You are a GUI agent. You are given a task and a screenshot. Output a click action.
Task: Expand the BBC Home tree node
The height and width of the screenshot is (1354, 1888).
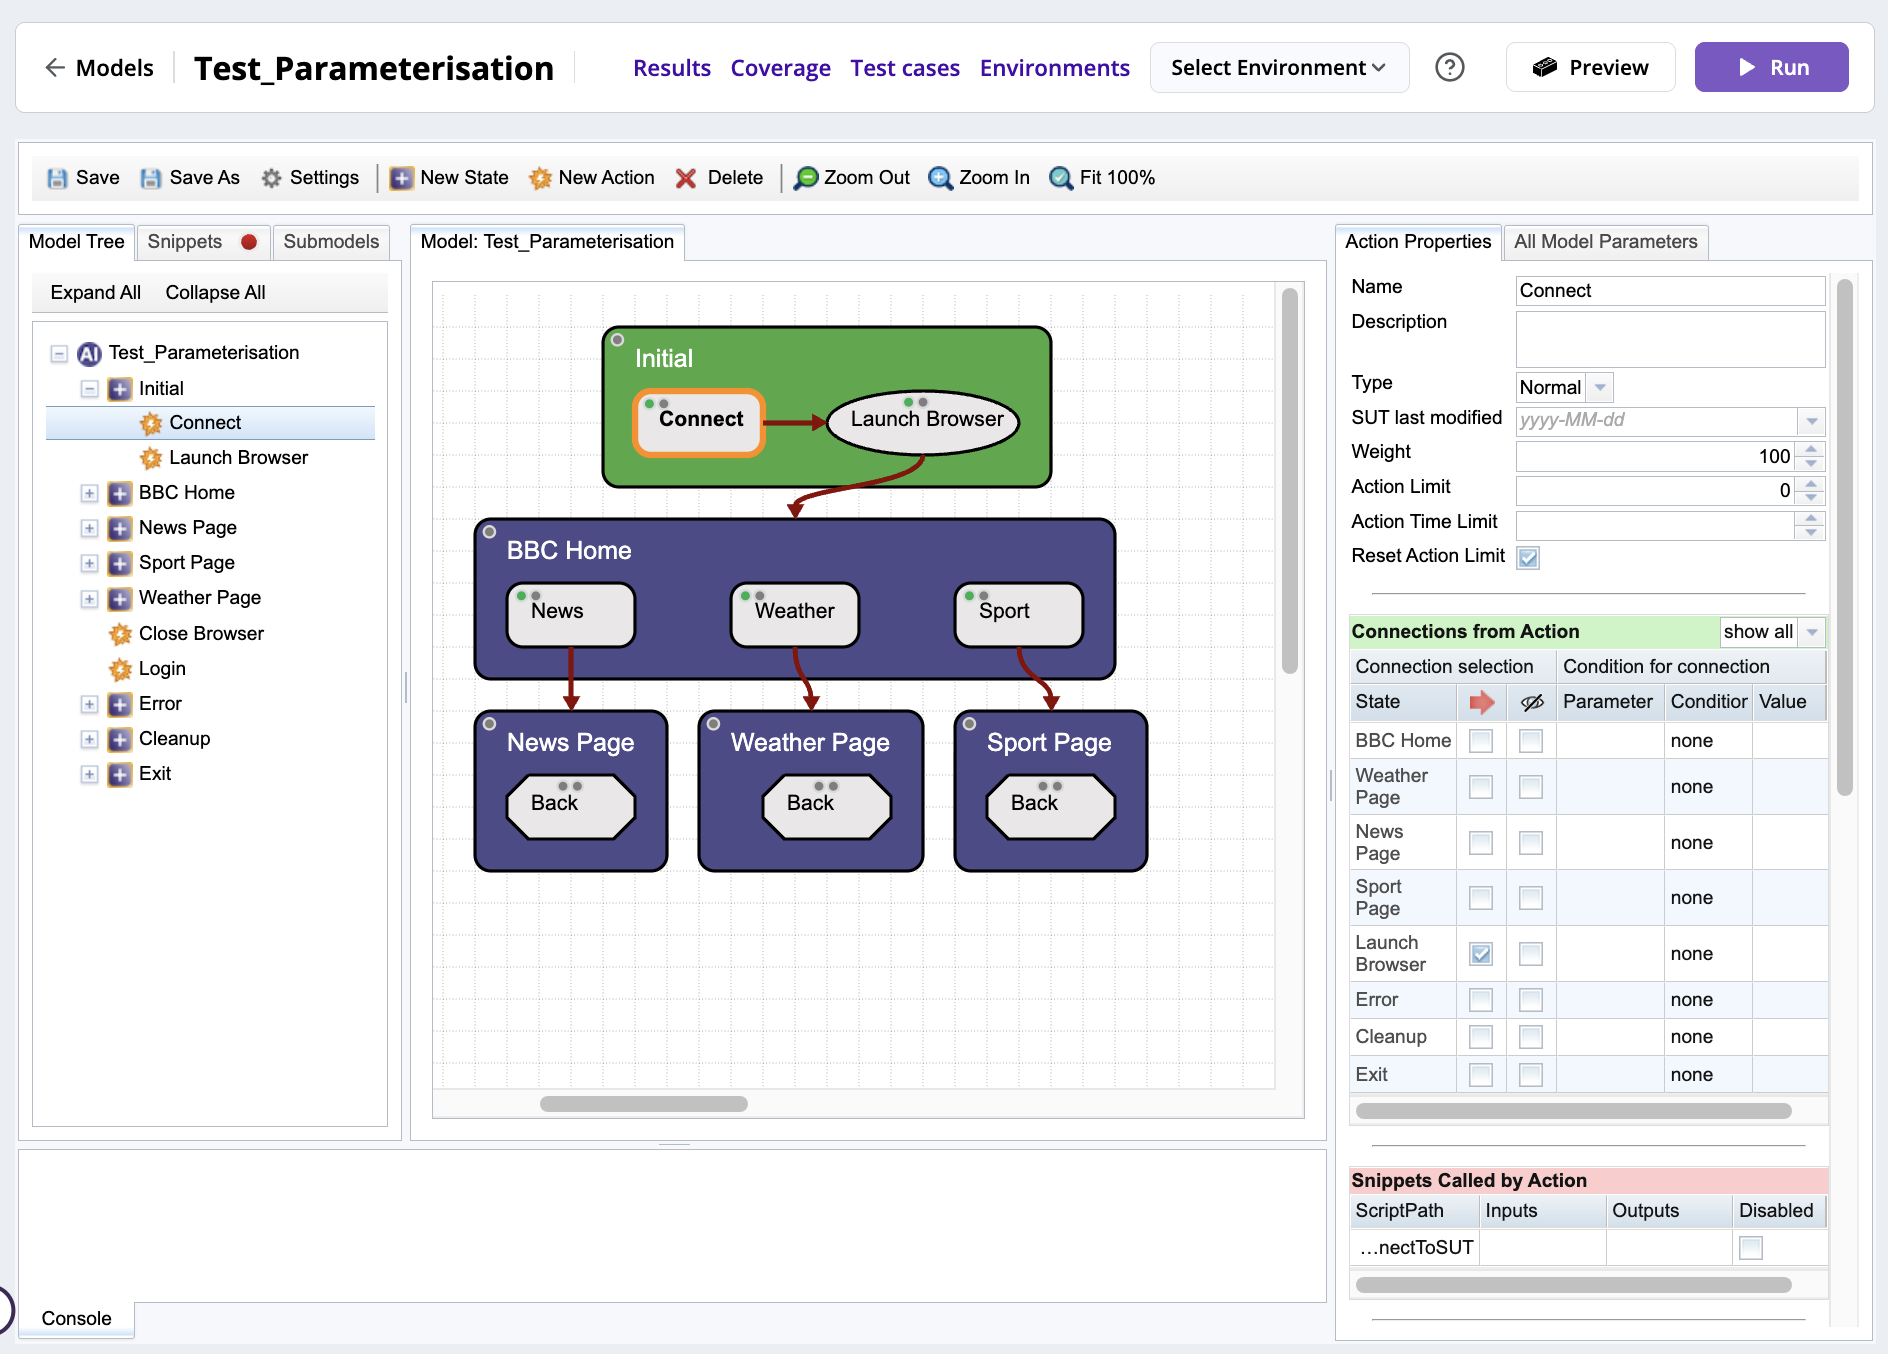89,492
